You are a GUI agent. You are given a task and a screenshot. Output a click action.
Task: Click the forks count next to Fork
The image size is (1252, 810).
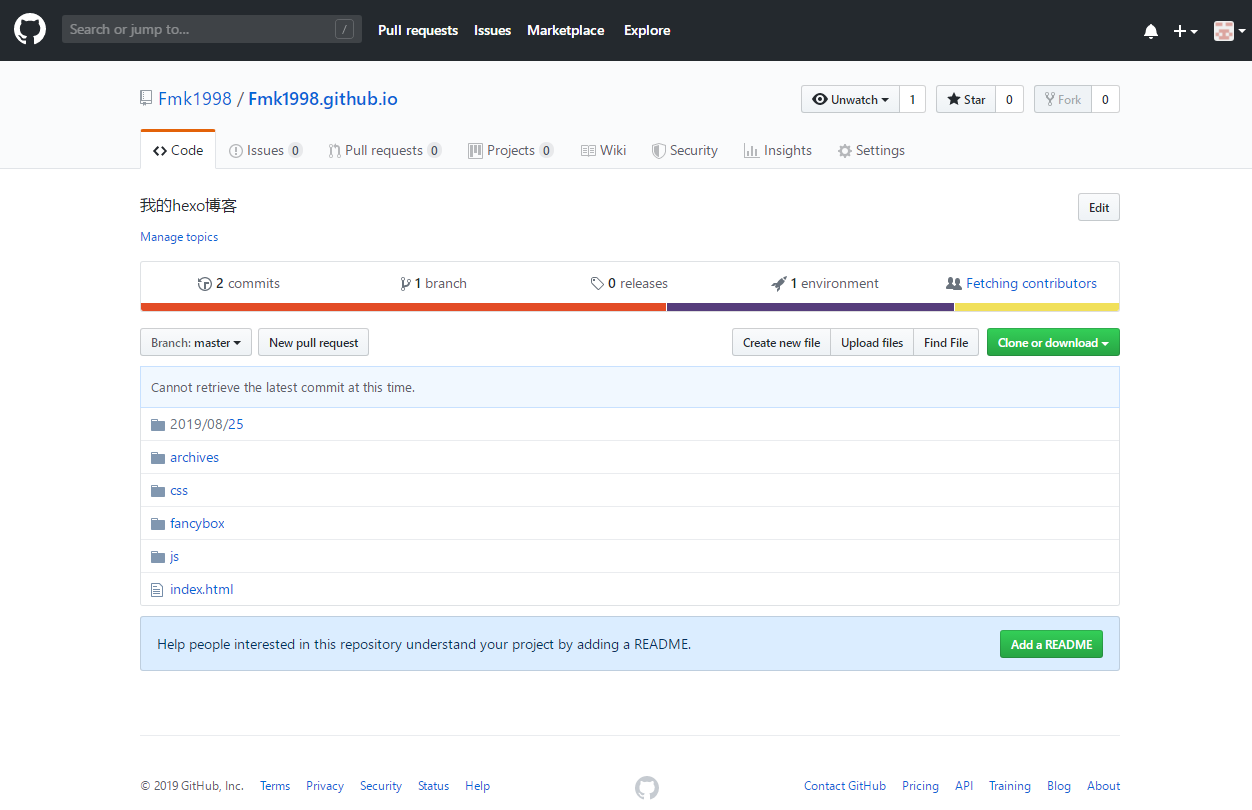click(1105, 99)
